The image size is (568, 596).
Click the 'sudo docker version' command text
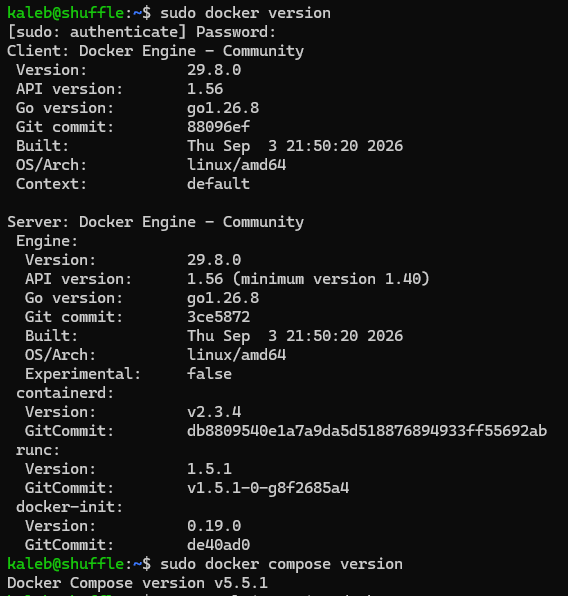245,13
